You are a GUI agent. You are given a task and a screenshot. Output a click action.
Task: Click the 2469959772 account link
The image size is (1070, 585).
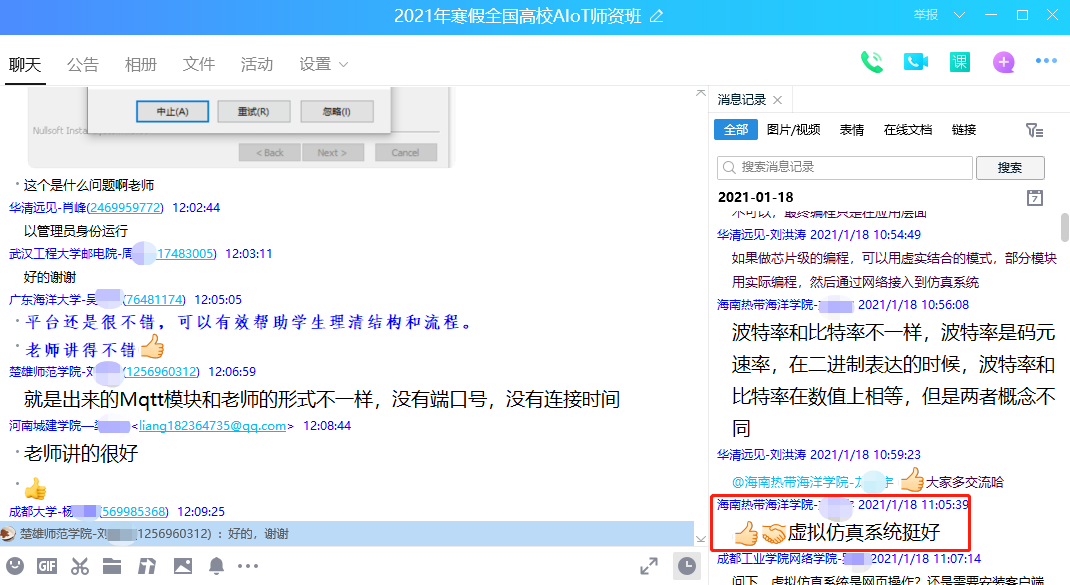coord(125,208)
